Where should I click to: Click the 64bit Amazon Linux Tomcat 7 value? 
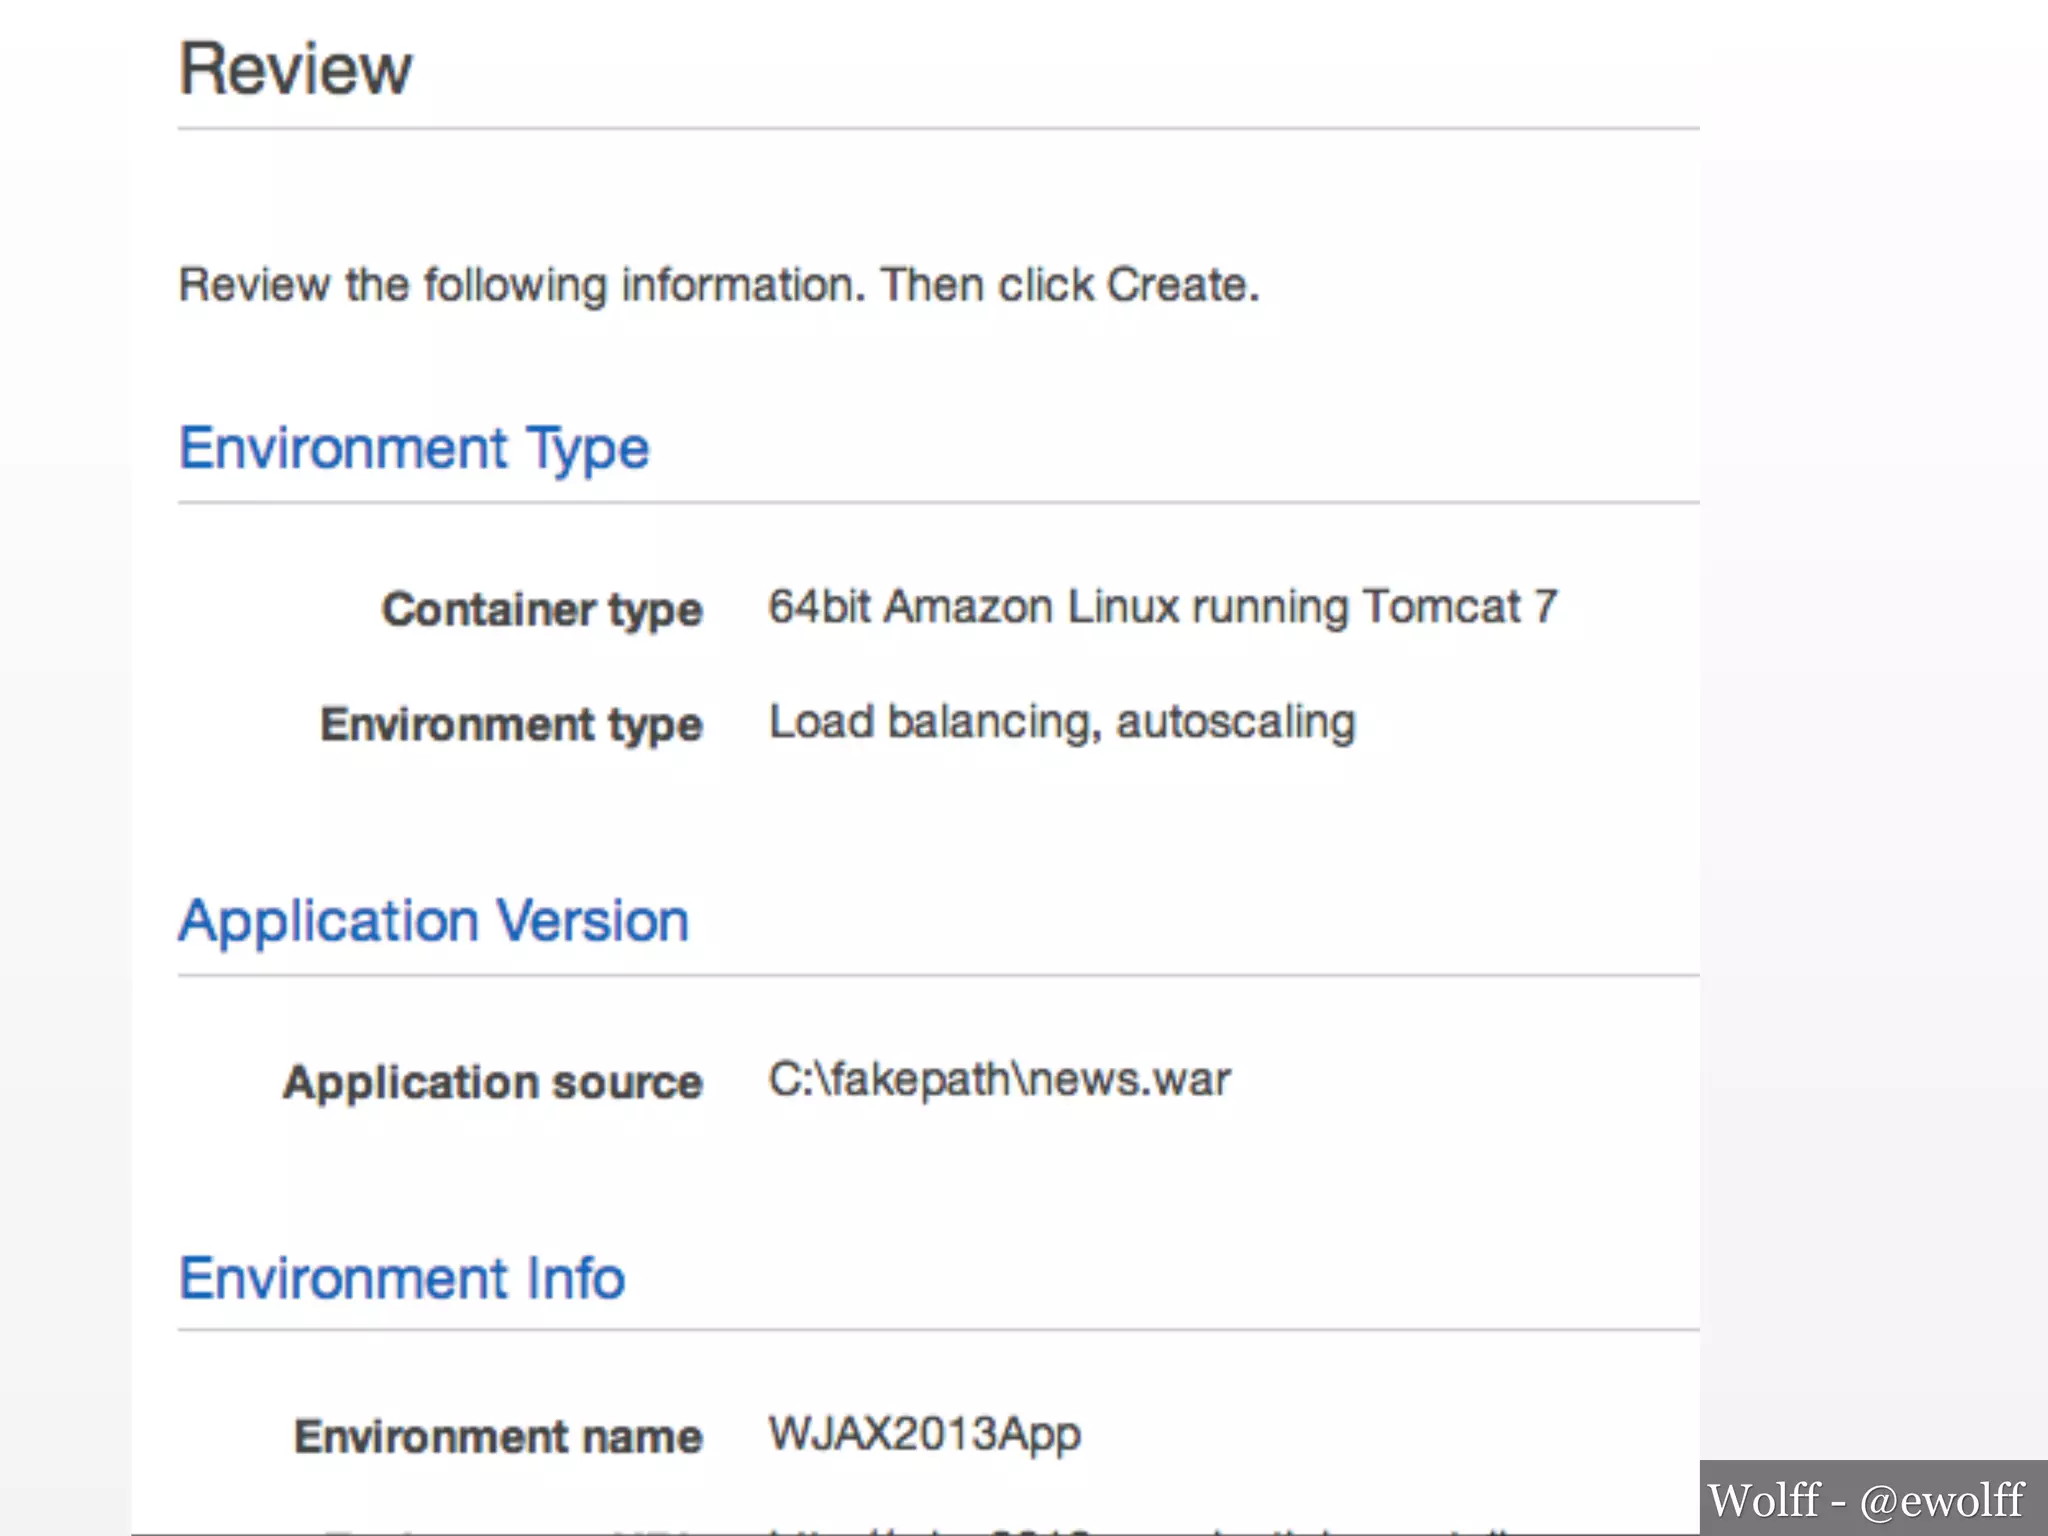coord(1162,607)
